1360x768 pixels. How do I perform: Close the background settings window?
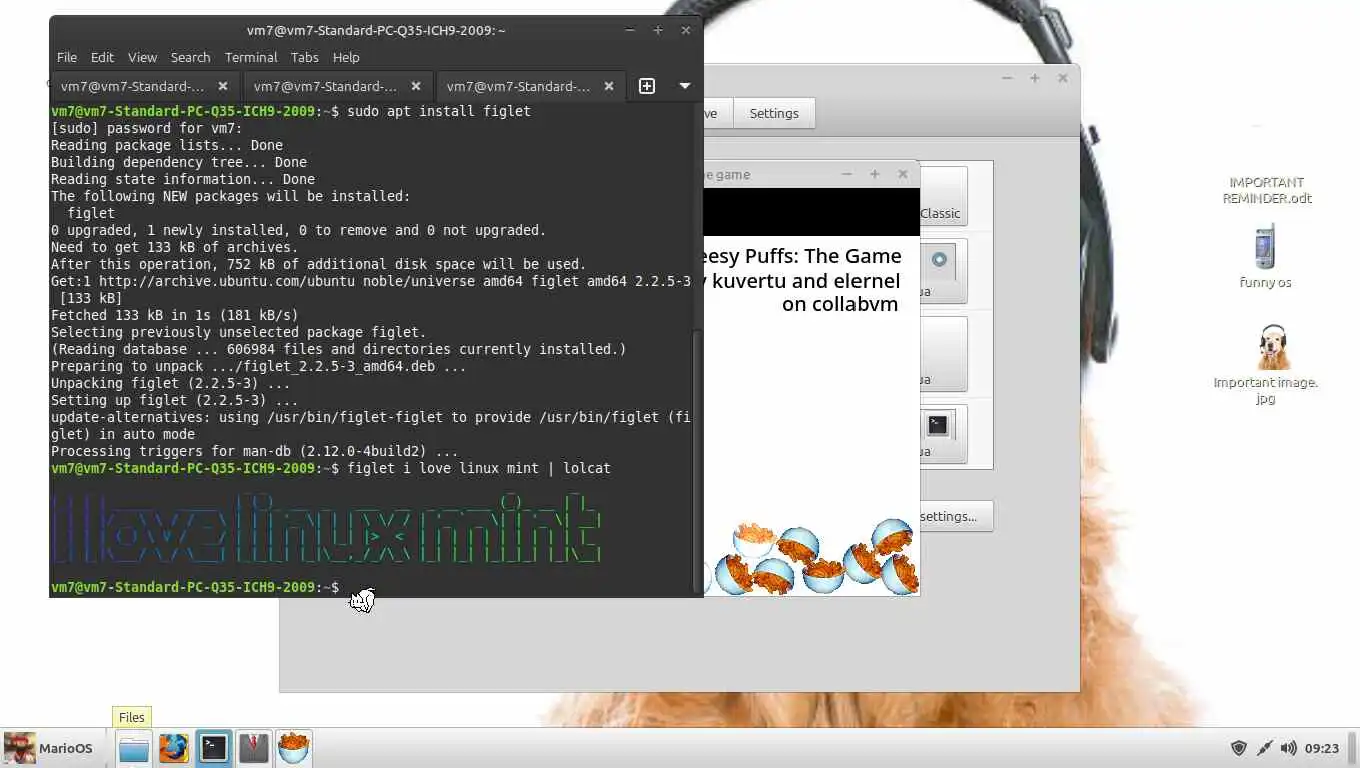click(1063, 78)
